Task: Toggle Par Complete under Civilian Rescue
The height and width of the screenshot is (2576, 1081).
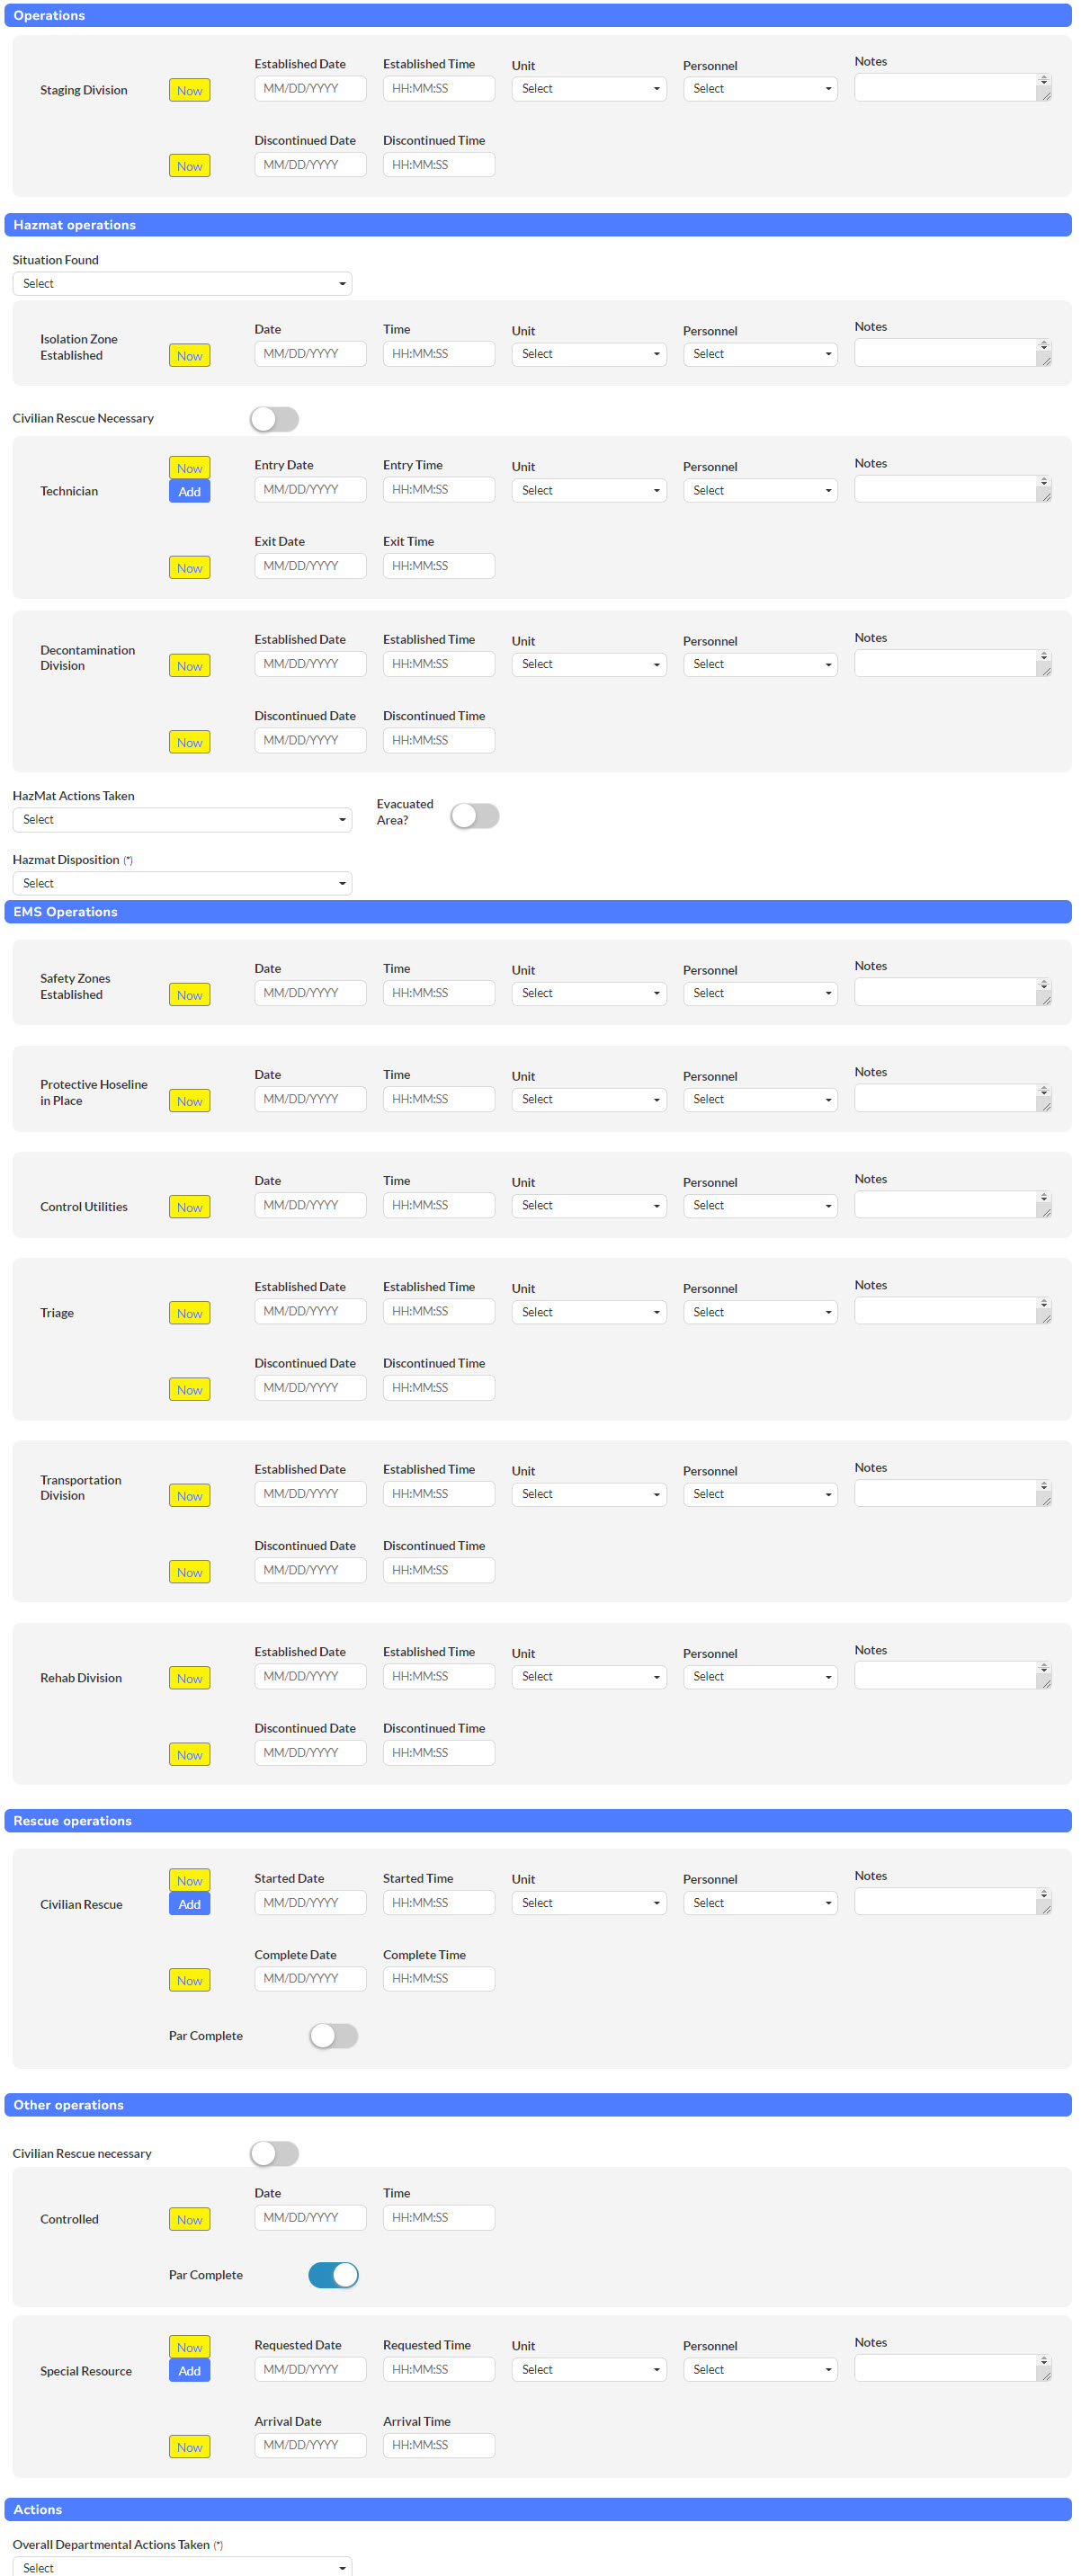Action: [333, 2035]
